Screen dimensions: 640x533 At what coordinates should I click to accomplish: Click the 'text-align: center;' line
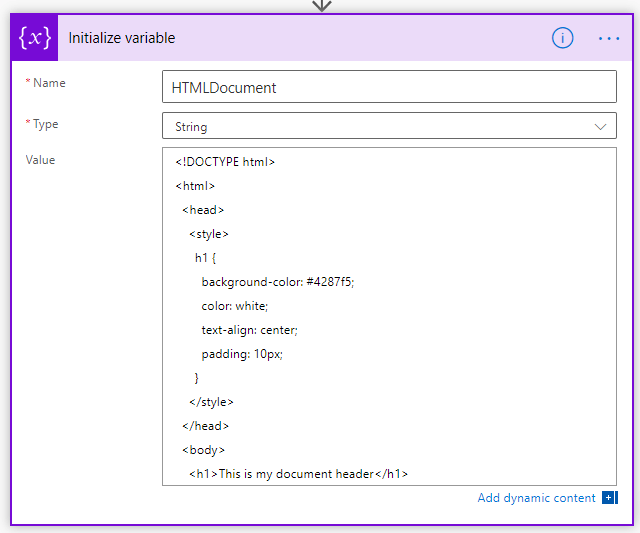pos(249,330)
